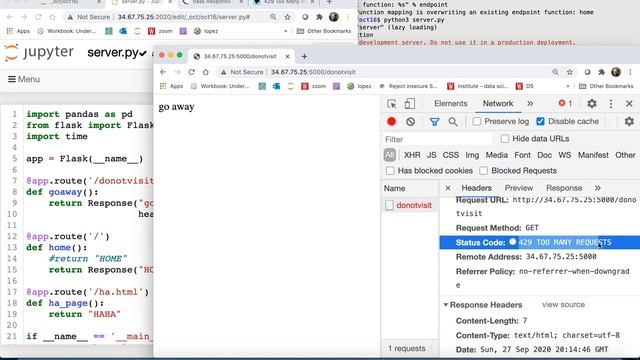Show more DevTools panels with the chevron after Network

(x=530, y=104)
